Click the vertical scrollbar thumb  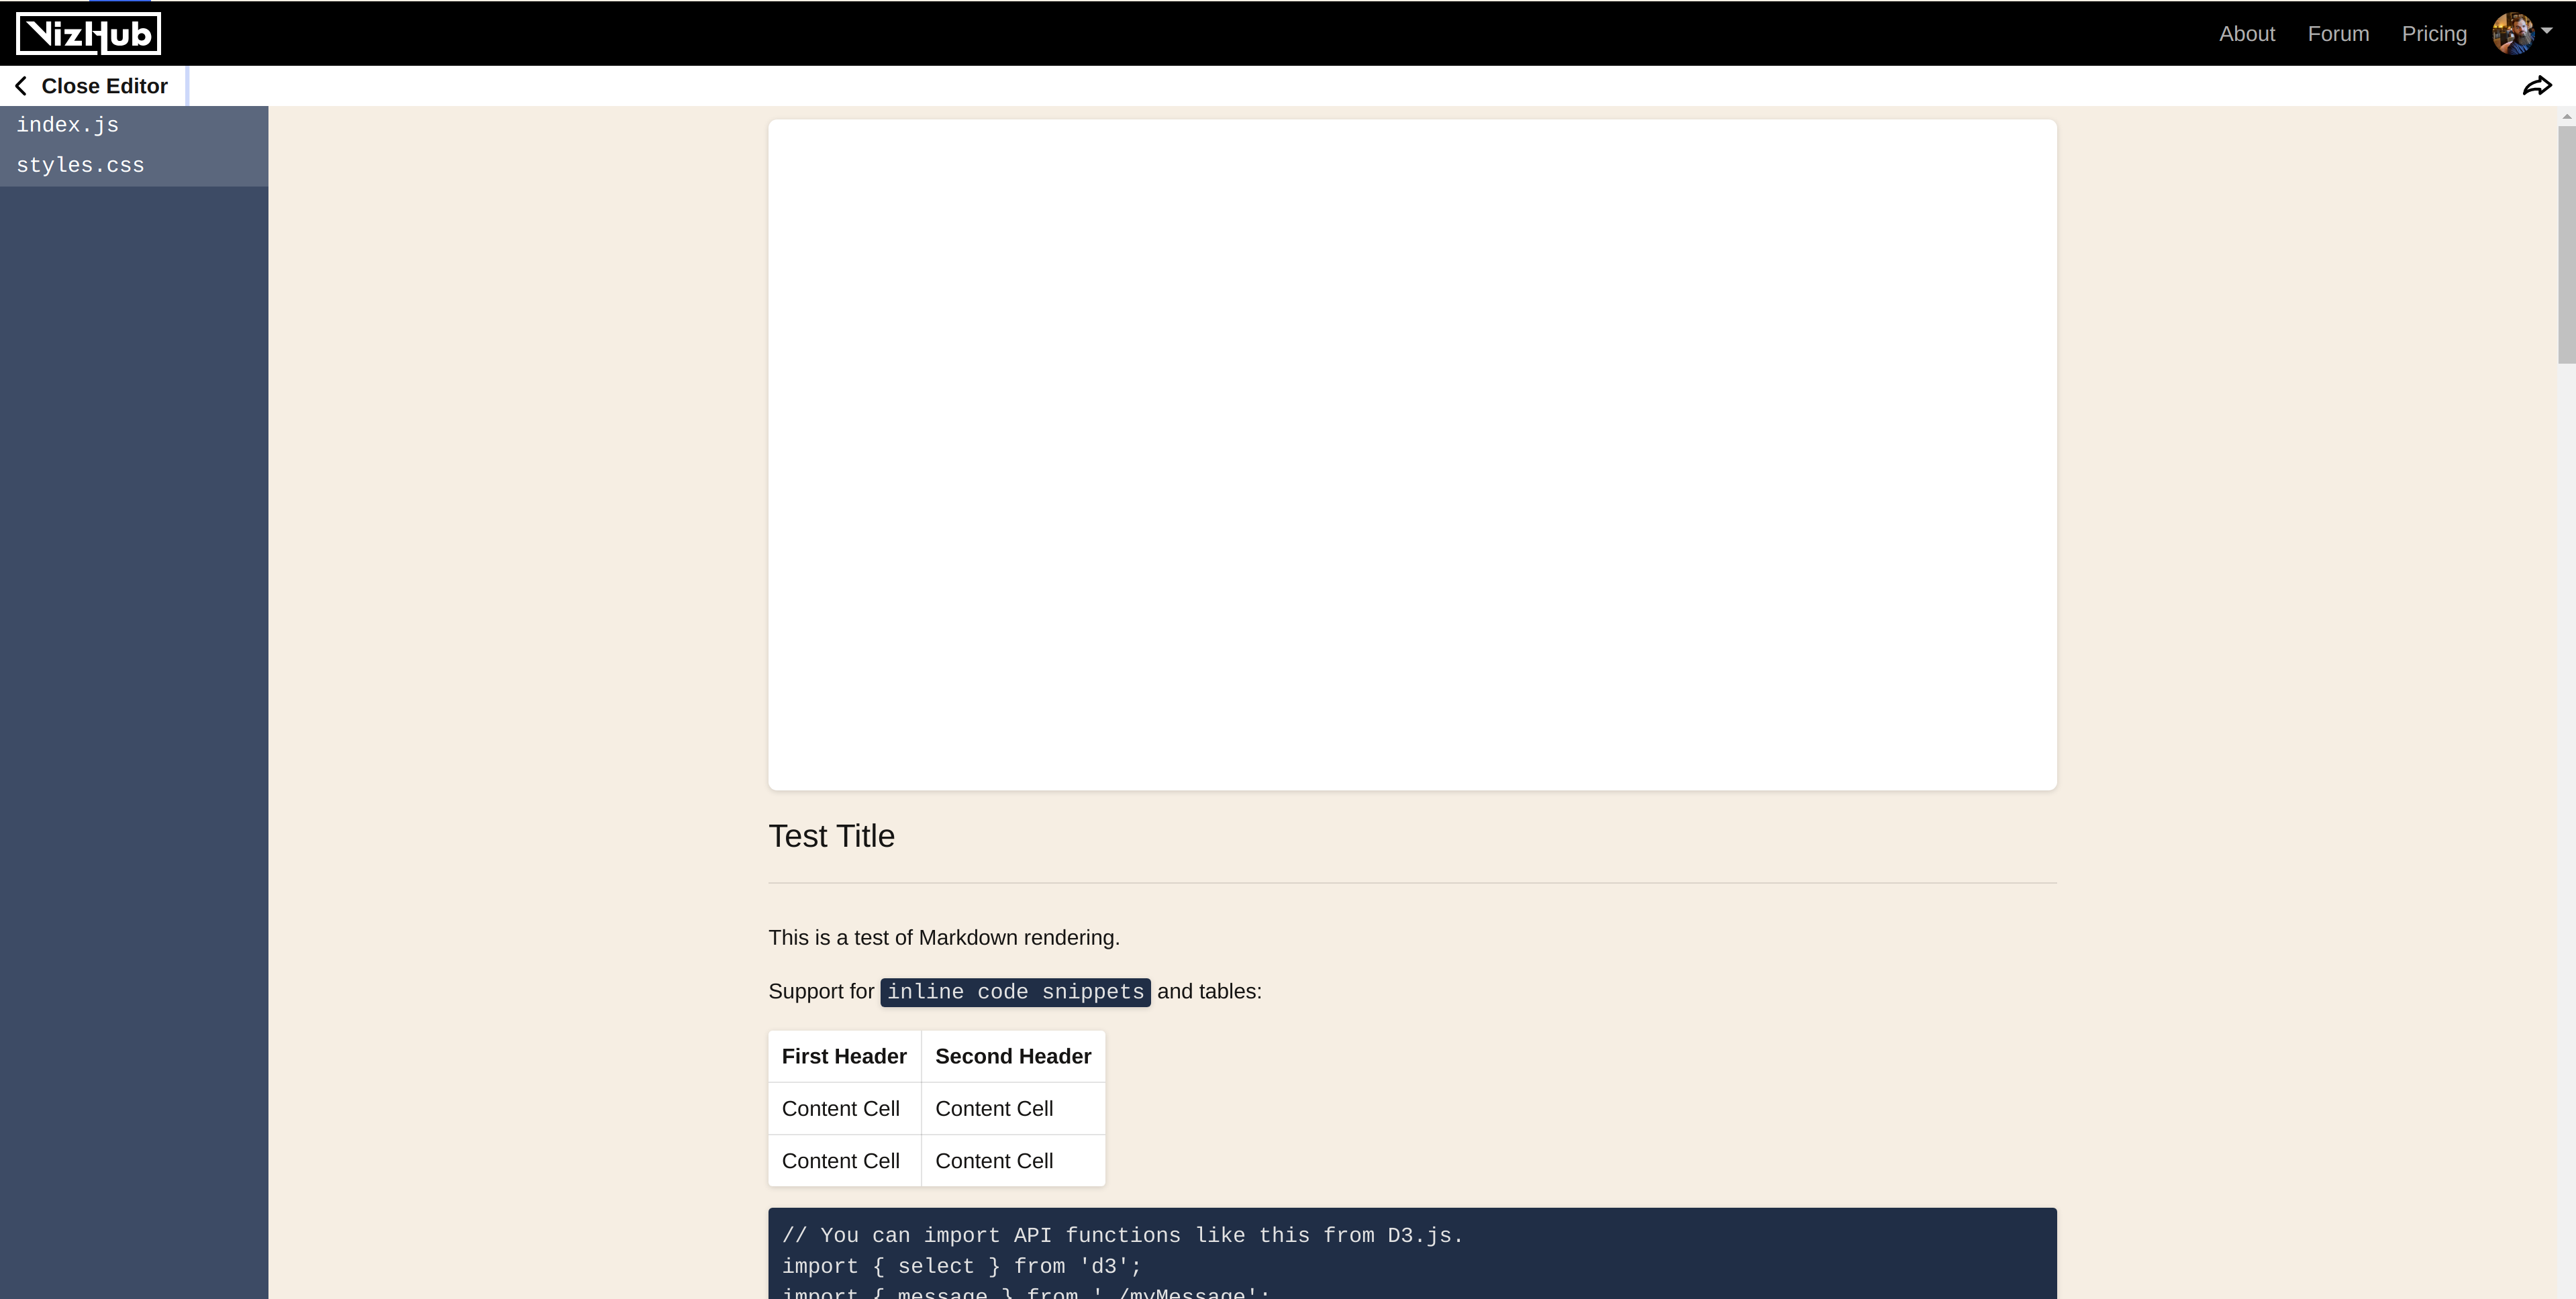pos(2566,245)
